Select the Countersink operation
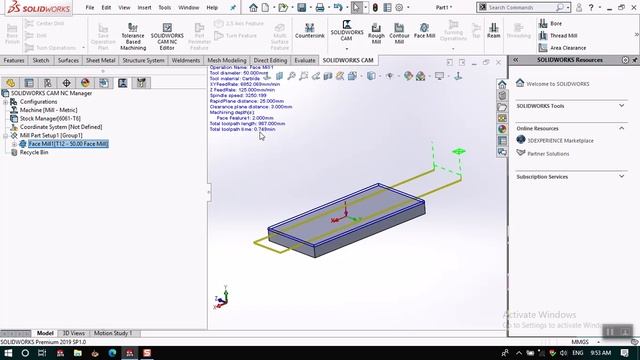Screen dimensions: 640x360 point(309,31)
